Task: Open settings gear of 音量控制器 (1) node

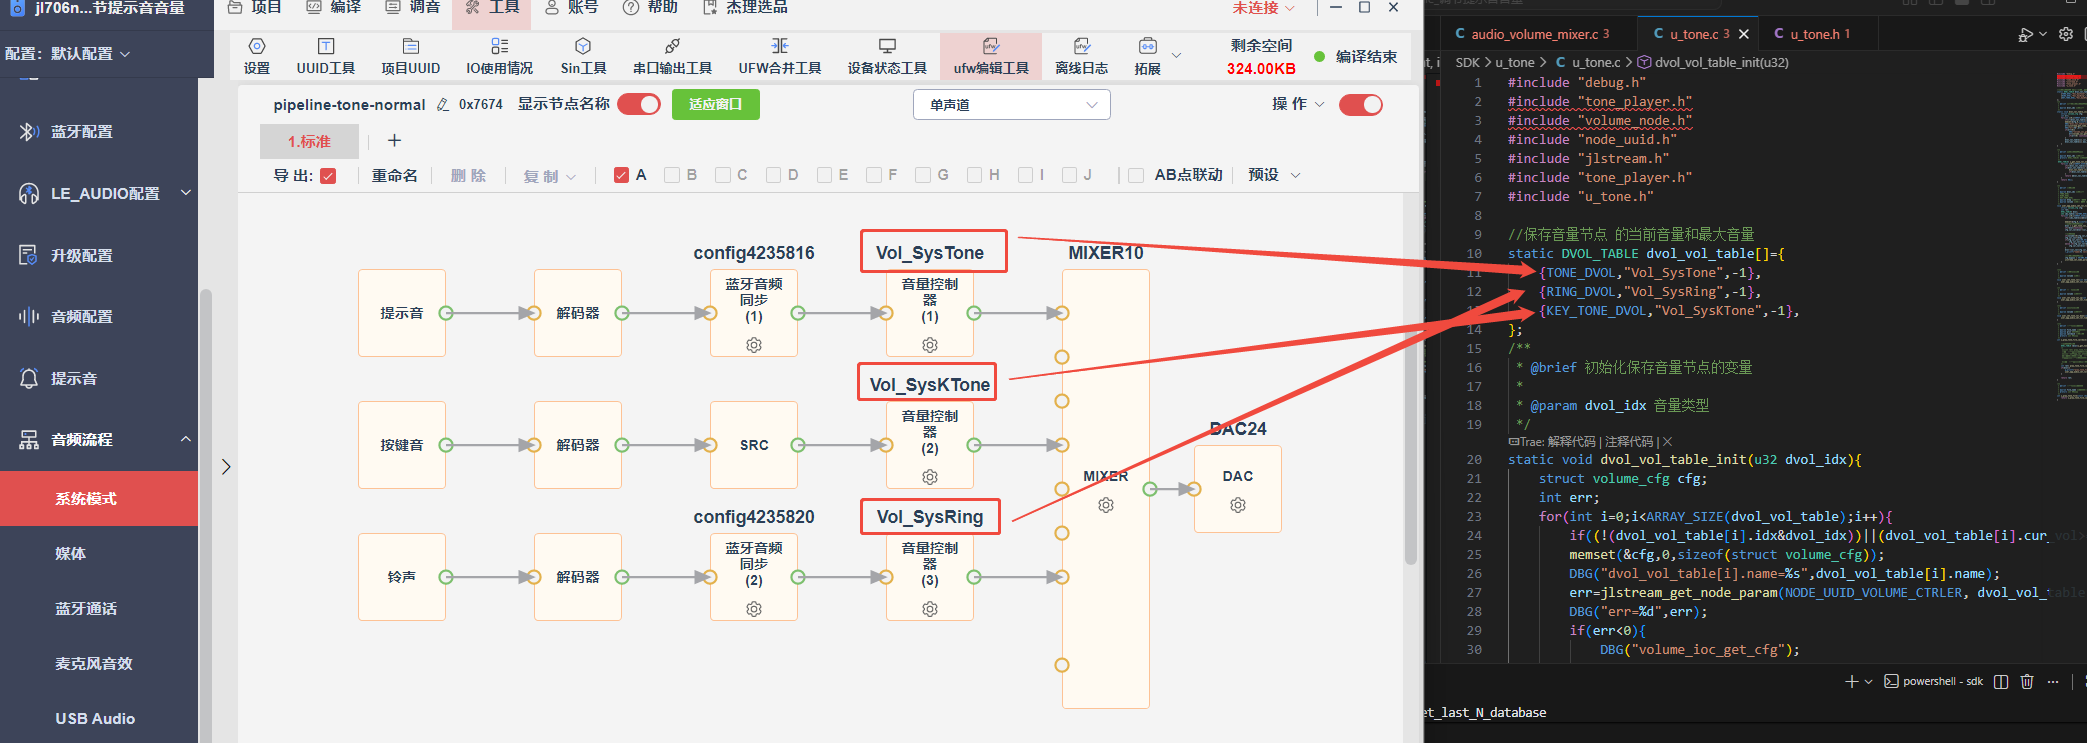Action: (x=930, y=345)
